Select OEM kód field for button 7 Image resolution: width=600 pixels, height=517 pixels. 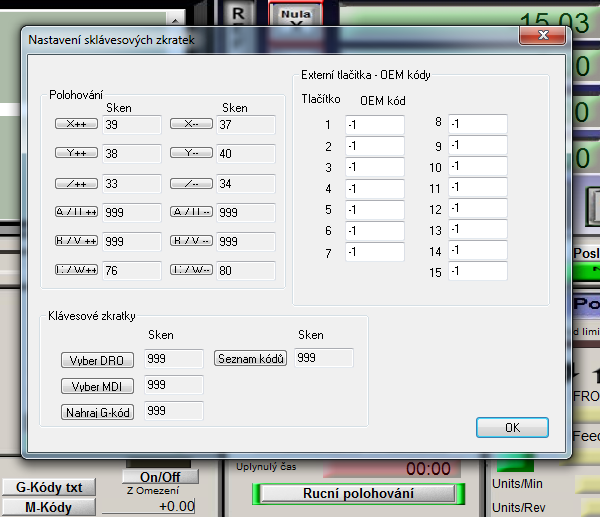click(x=374, y=252)
